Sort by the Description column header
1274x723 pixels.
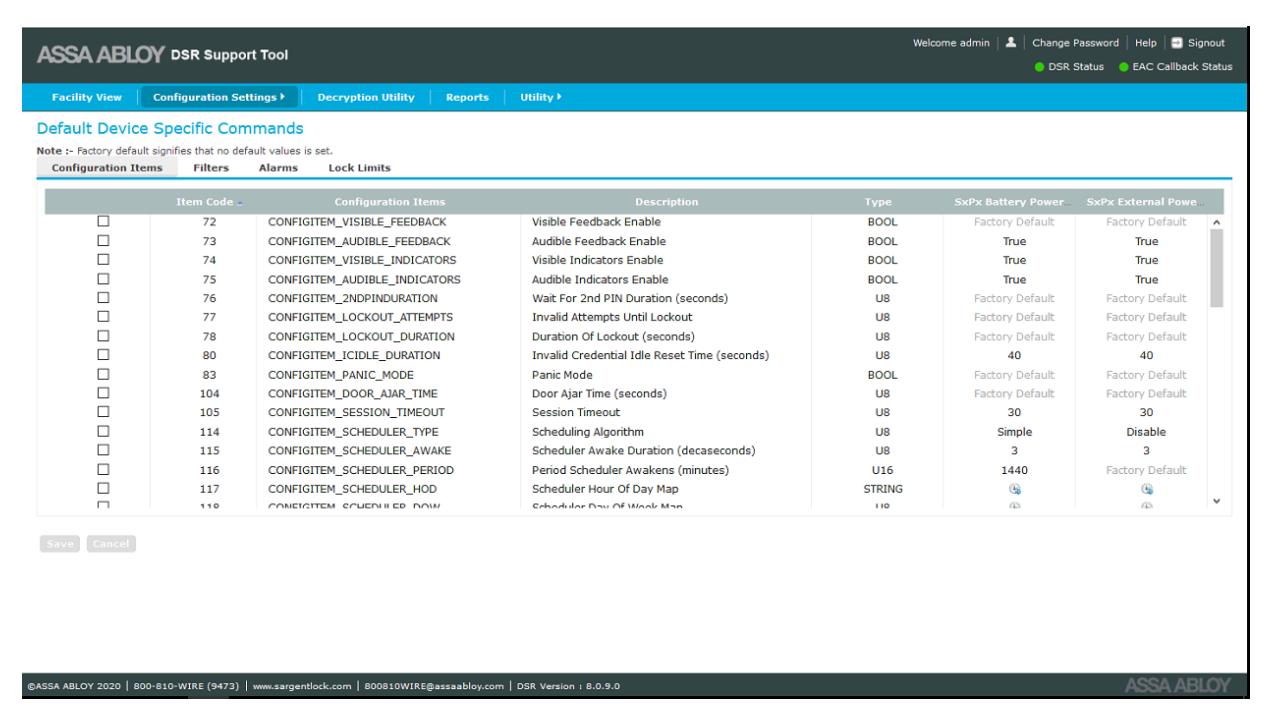pos(666,204)
